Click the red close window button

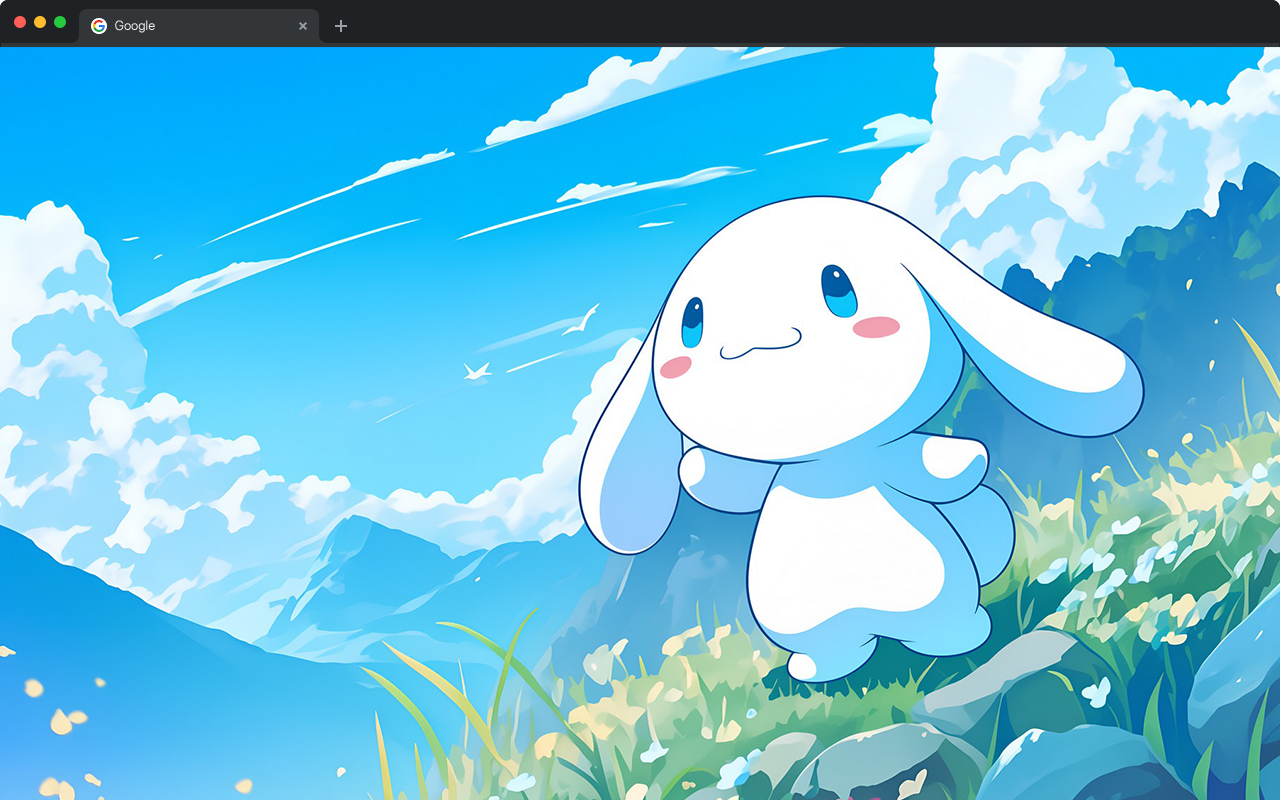click(20, 22)
